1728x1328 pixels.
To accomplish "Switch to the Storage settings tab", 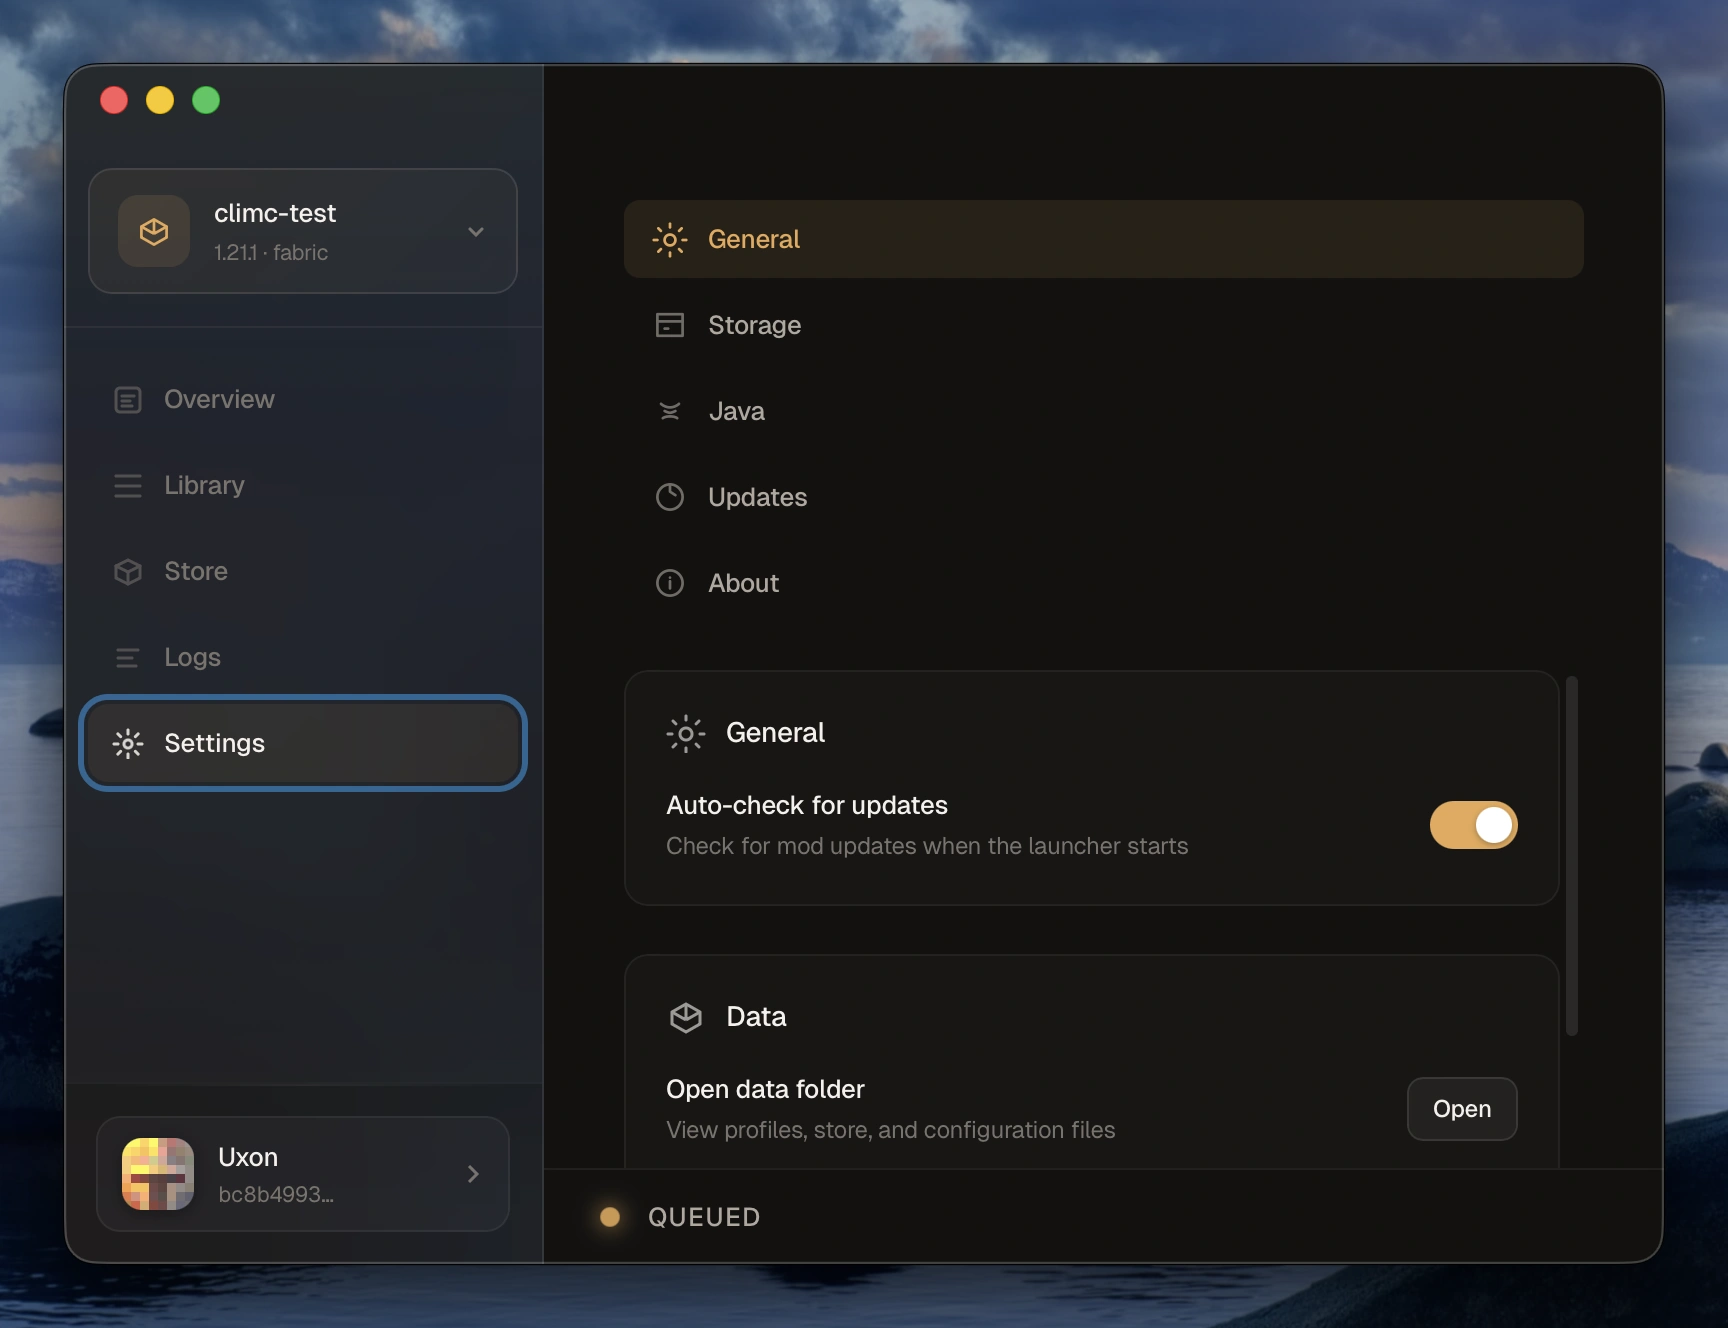I will coord(755,324).
